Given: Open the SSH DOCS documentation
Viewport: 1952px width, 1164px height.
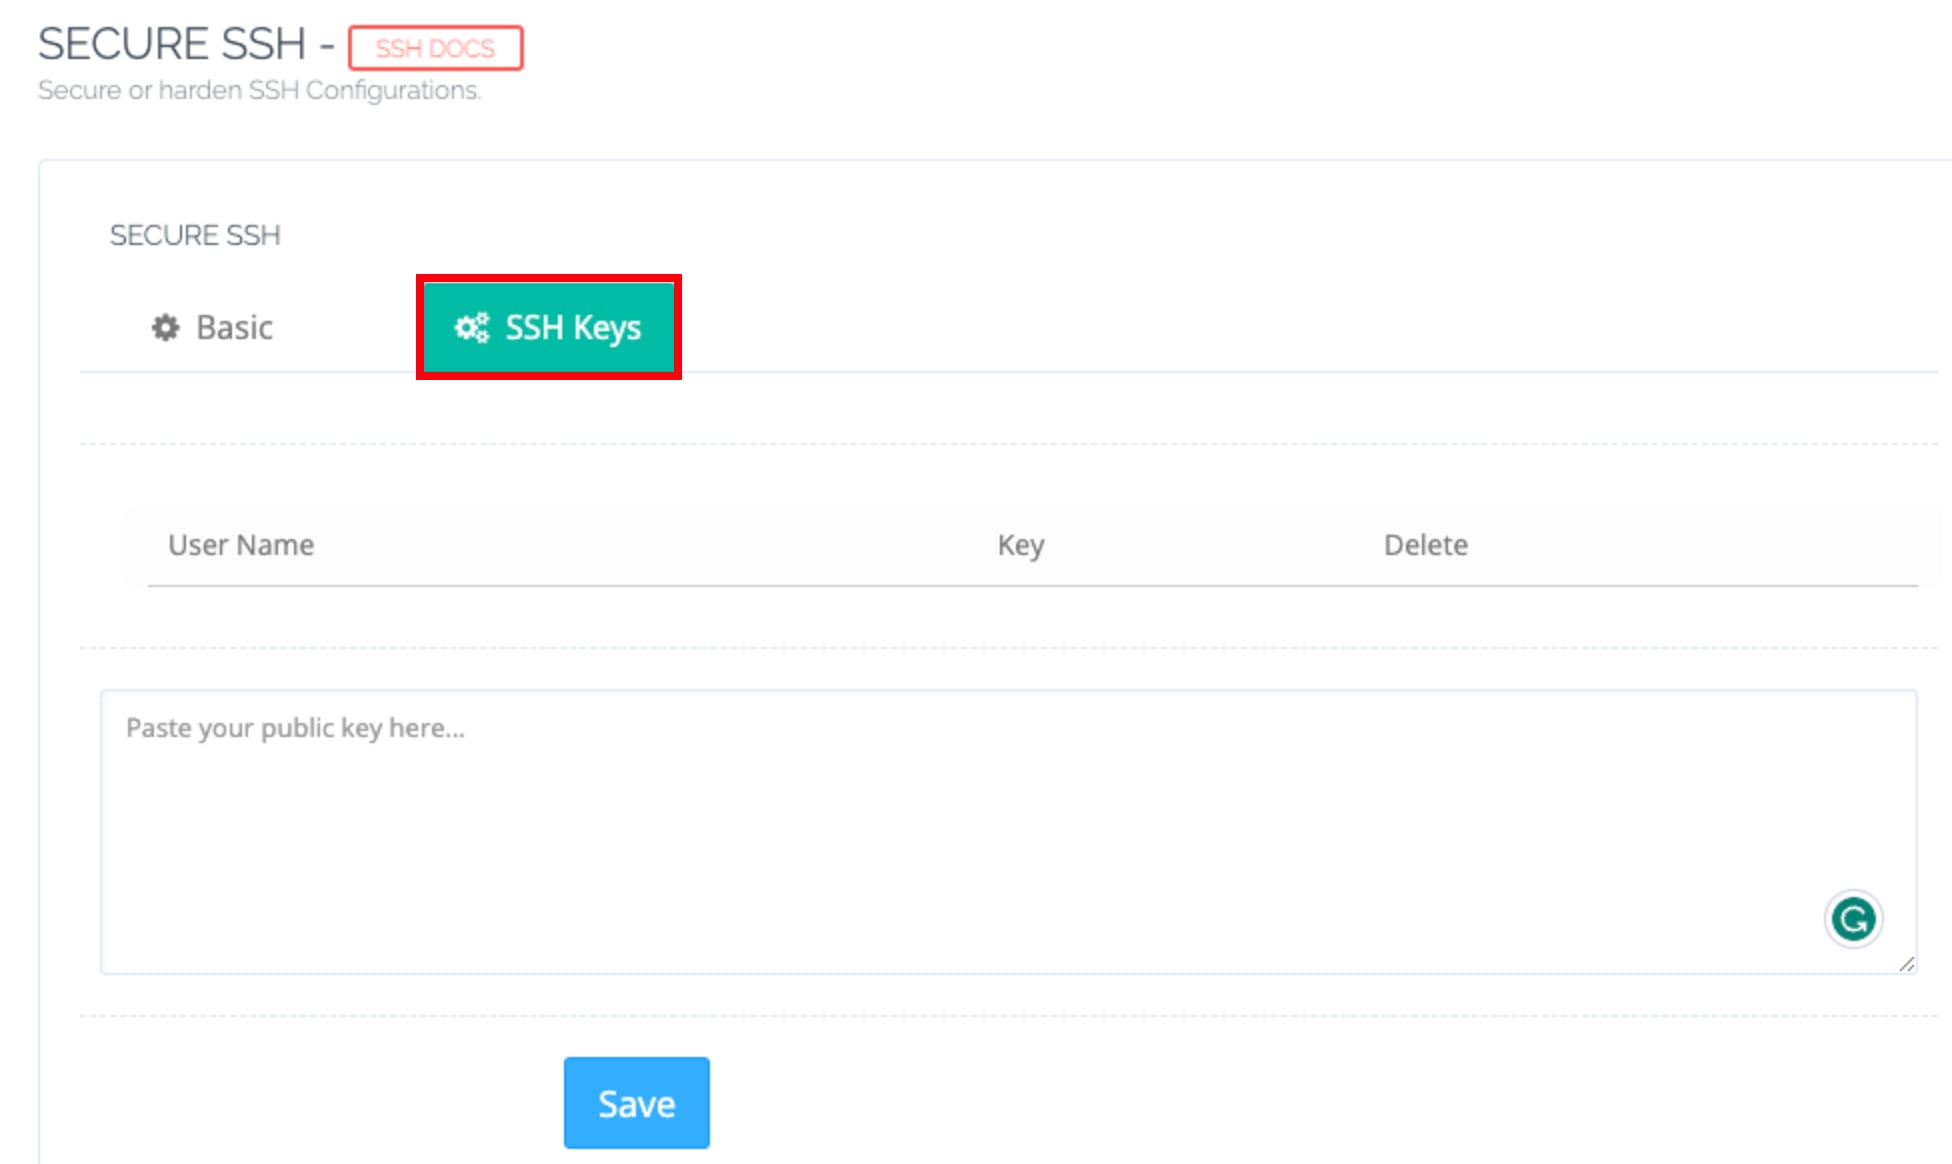Looking at the screenshot, I should tap(435, 47).
